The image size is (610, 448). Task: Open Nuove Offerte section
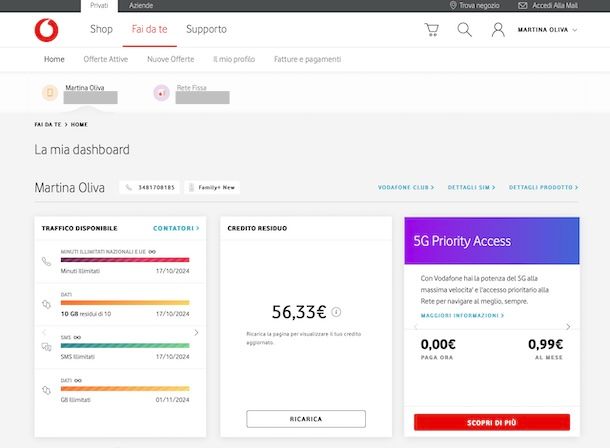pyautogui.click(x=170, y=59)
